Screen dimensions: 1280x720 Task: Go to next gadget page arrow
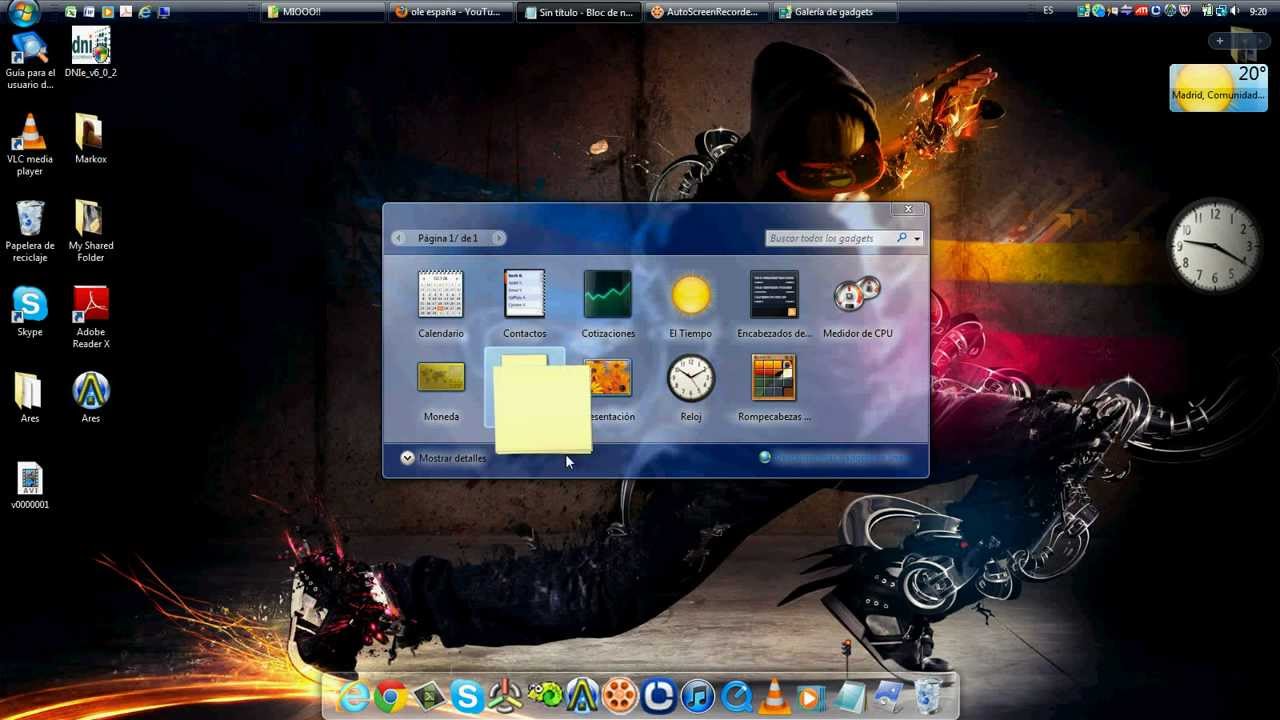point(499,238)
